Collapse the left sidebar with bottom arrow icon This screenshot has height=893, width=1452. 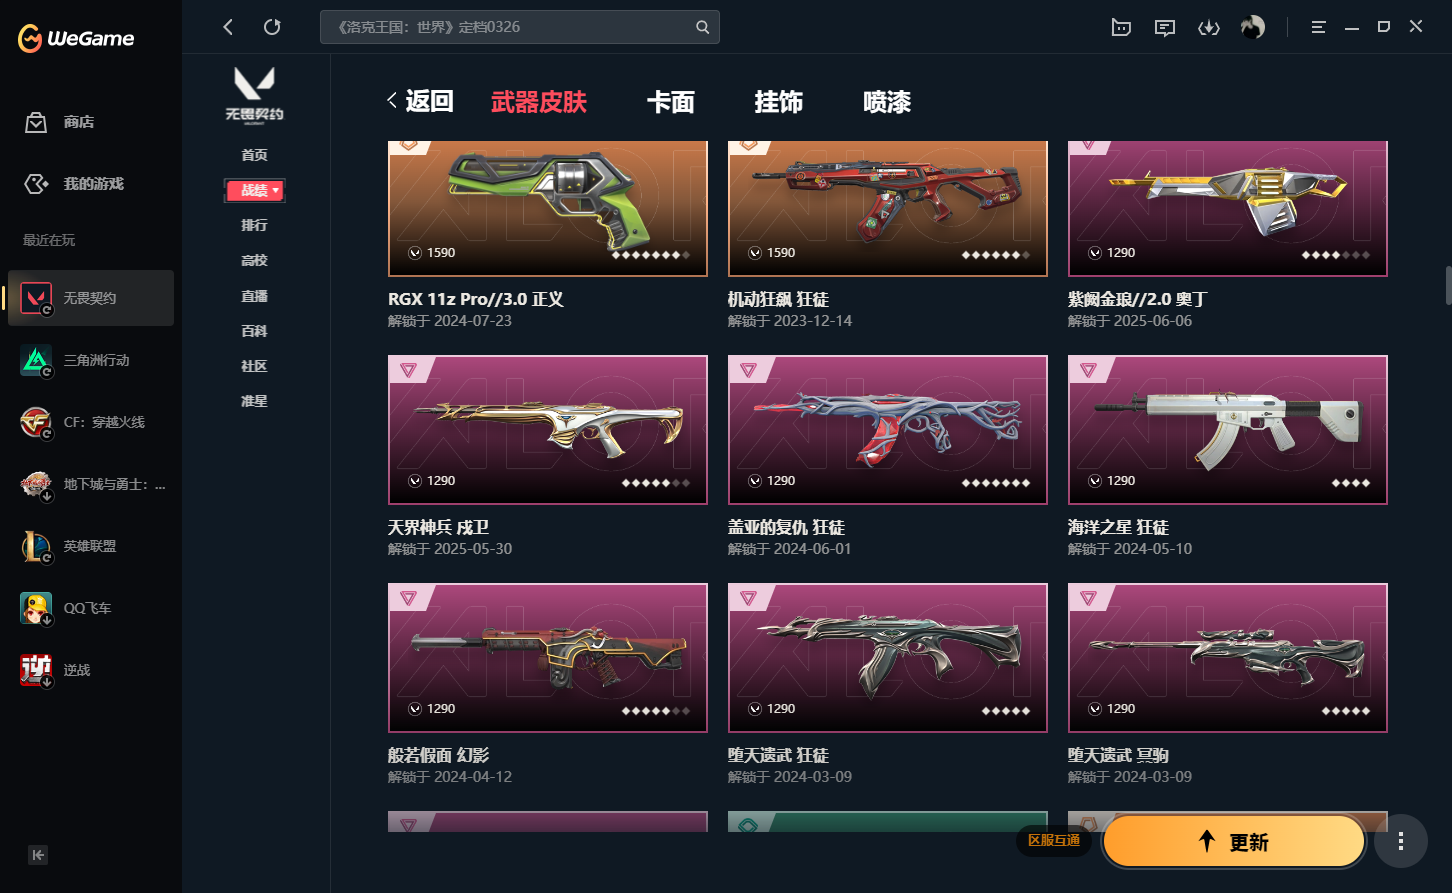(38, 855)
